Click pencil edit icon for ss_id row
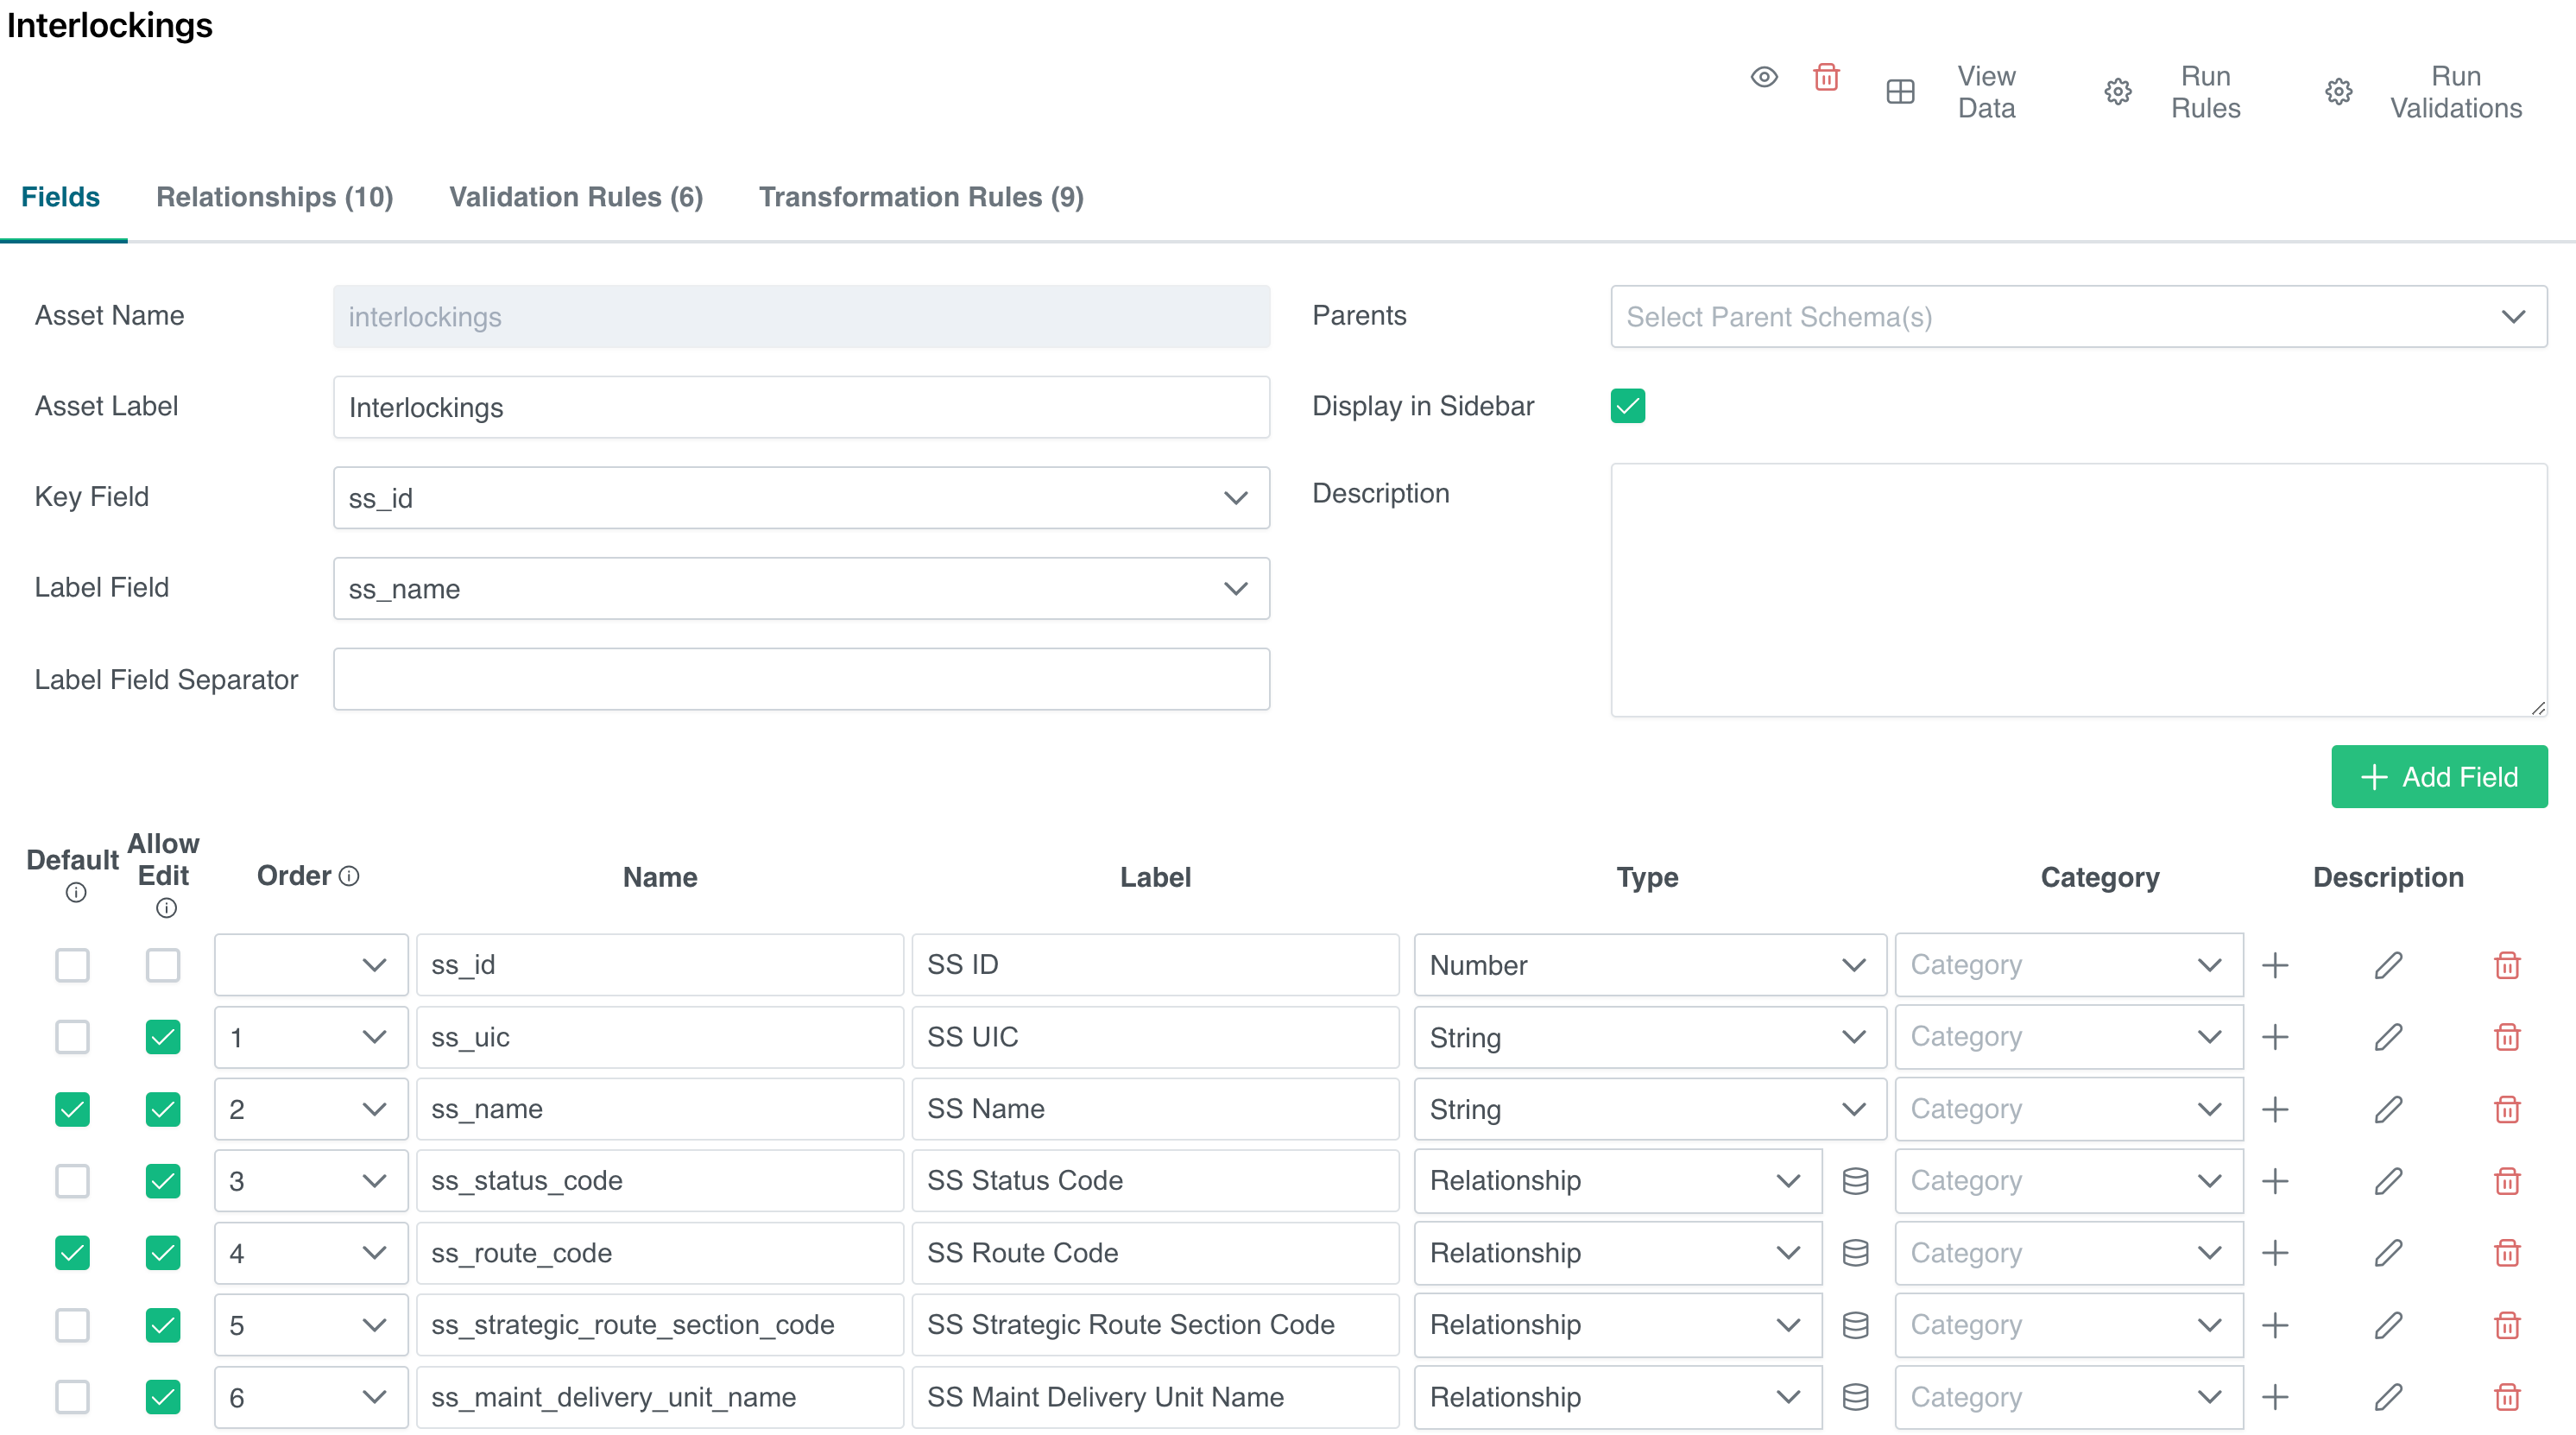 2388,965
